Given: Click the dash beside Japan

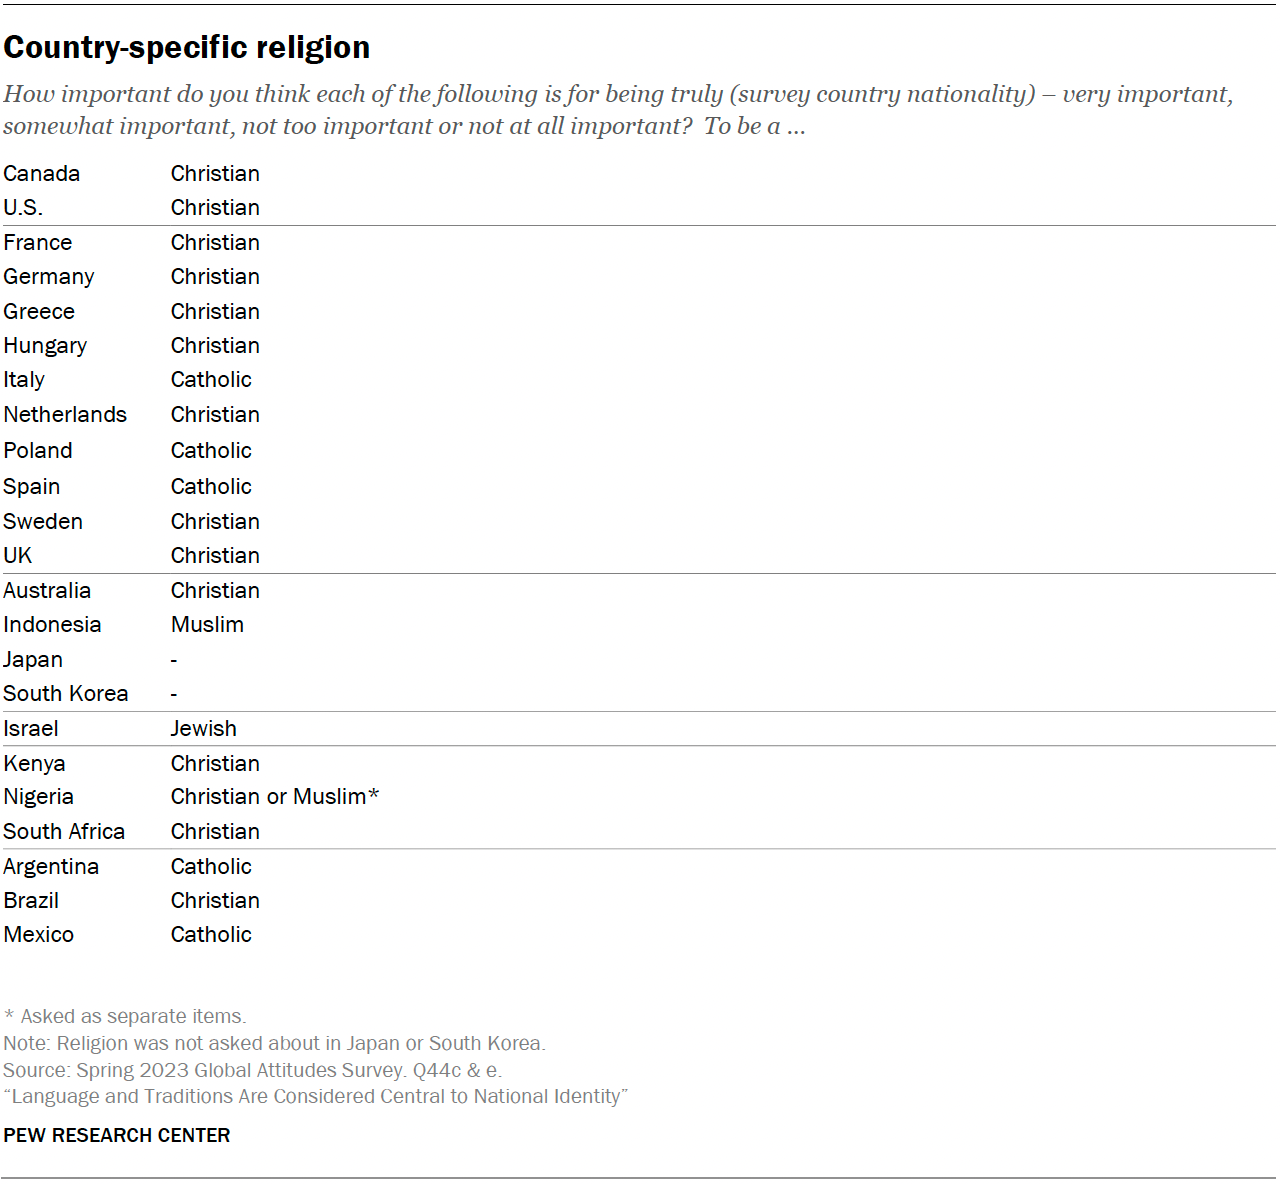Looking at the screenshot, I should 174,660.
